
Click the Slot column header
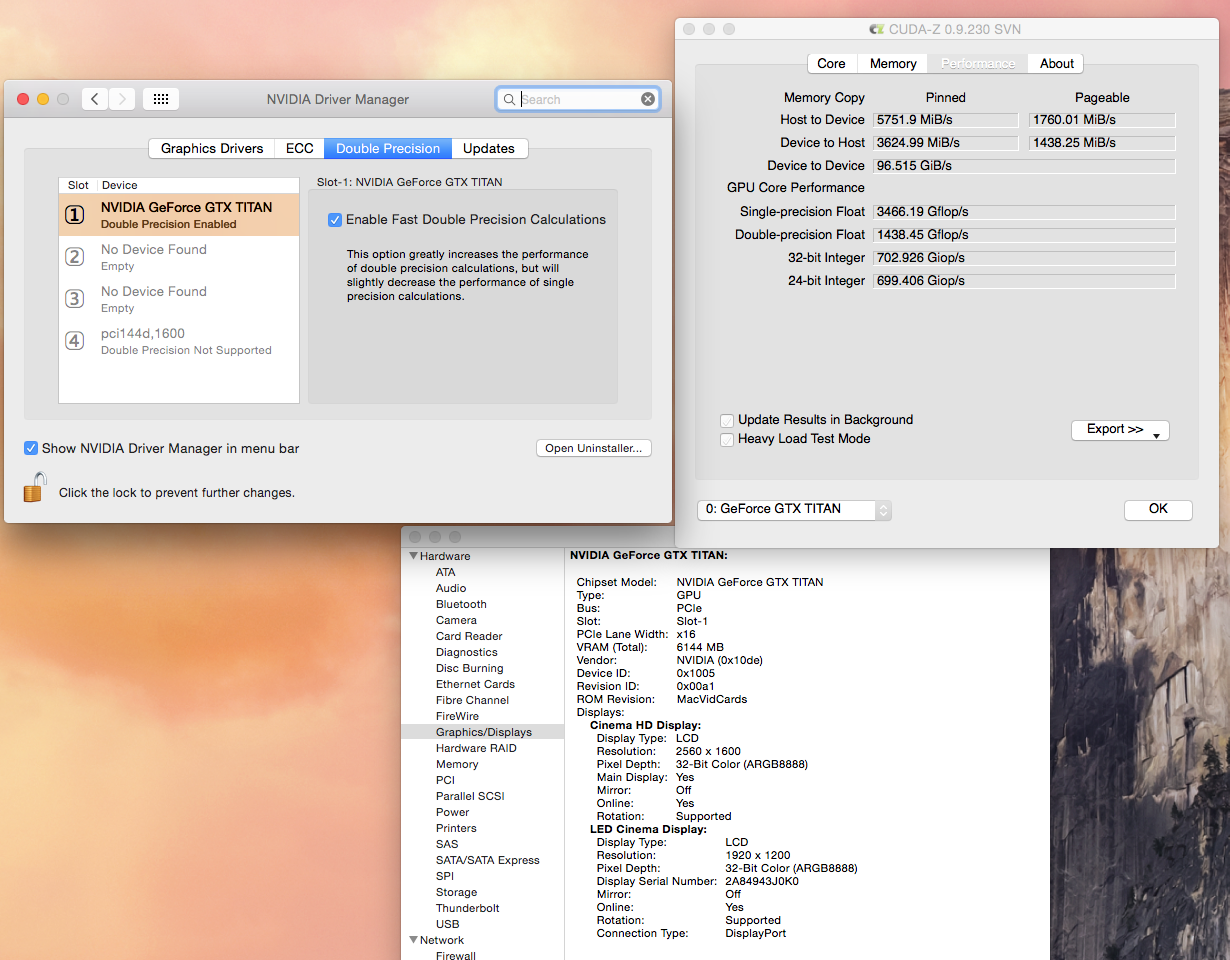78,185
